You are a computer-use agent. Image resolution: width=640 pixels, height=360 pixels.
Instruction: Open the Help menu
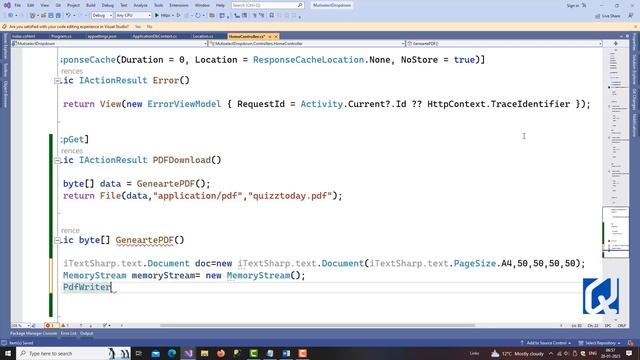coord(220,5)
